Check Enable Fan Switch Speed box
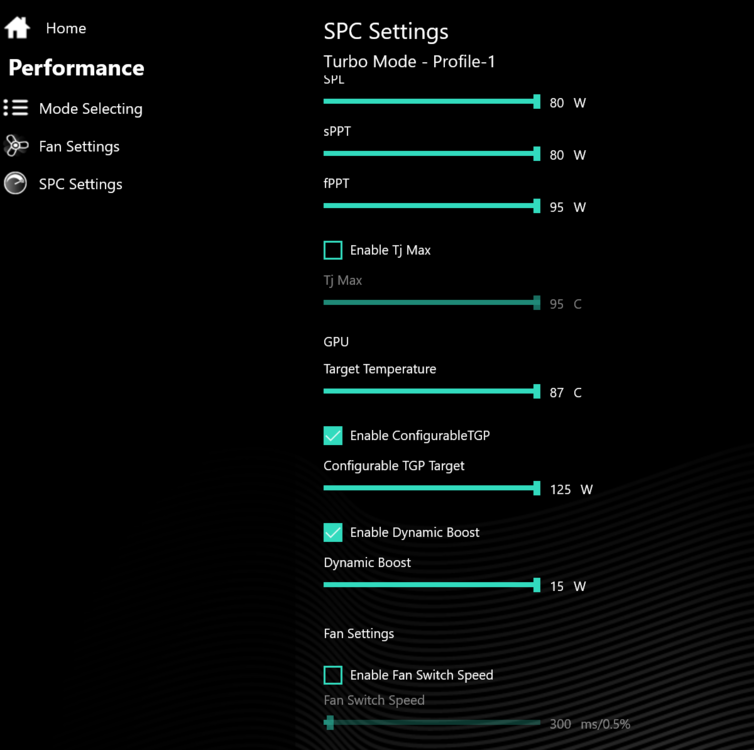The height and width of the screenshot is (750, 754). click(333, 675)
